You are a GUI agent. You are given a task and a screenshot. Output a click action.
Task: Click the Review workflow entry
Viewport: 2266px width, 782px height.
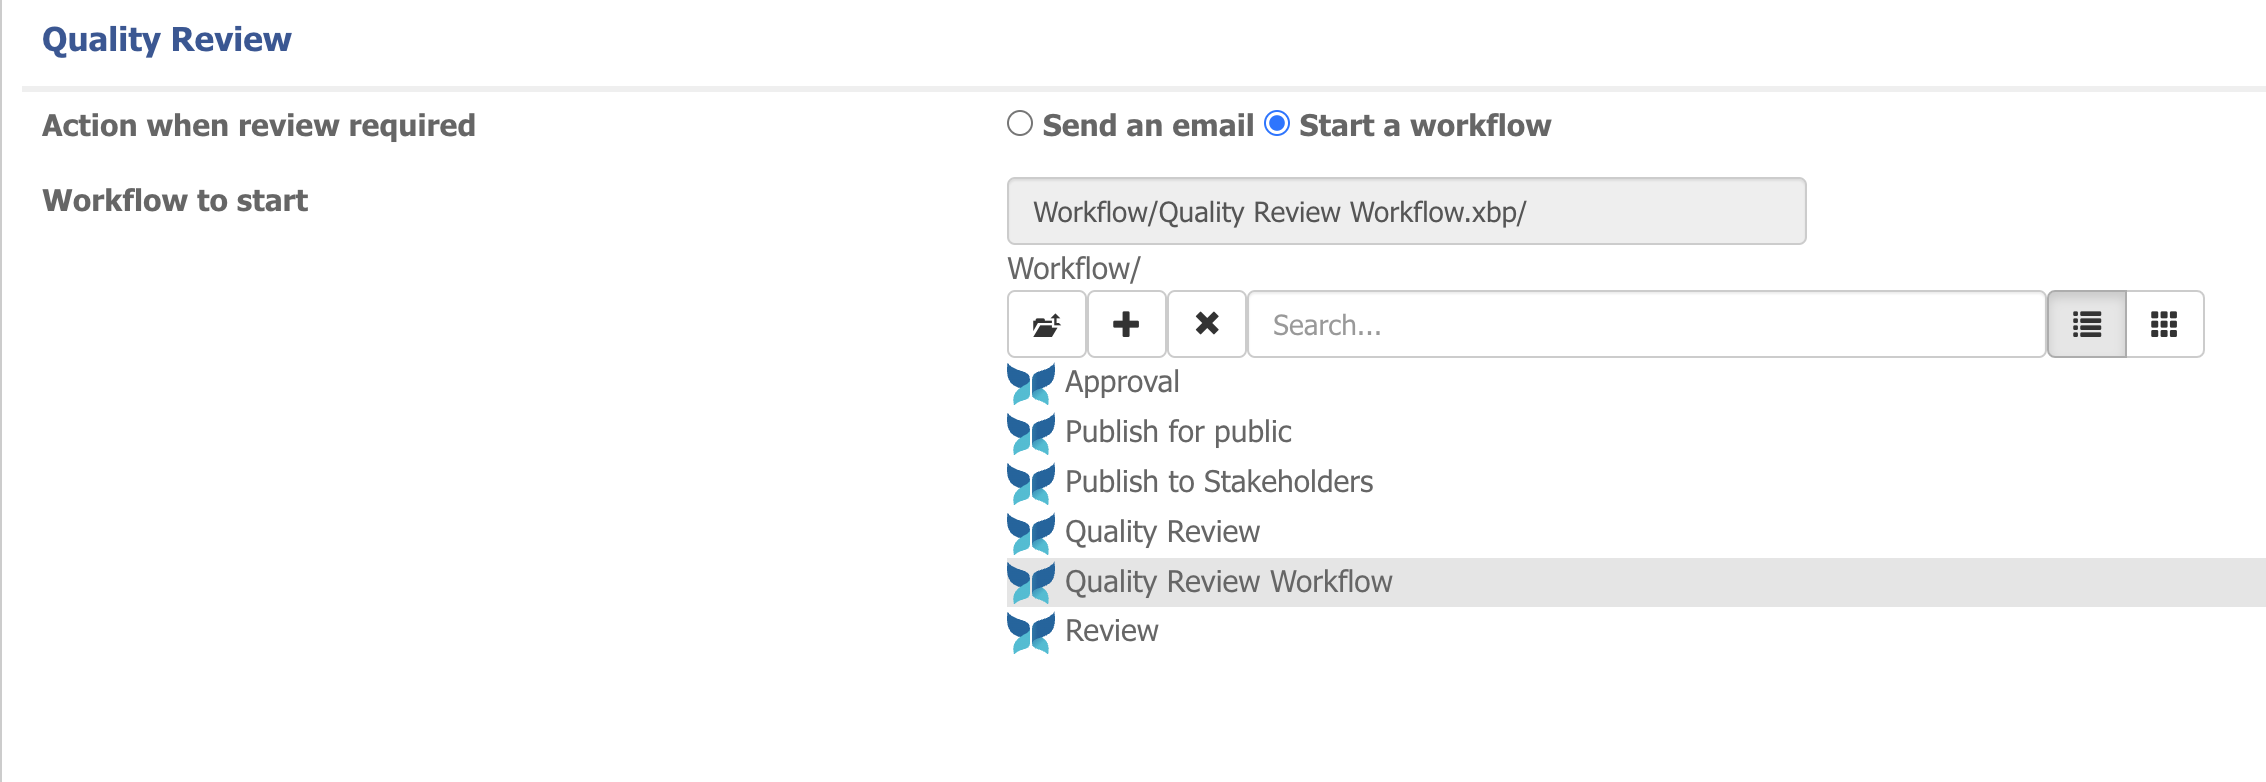coord(1111,631)
